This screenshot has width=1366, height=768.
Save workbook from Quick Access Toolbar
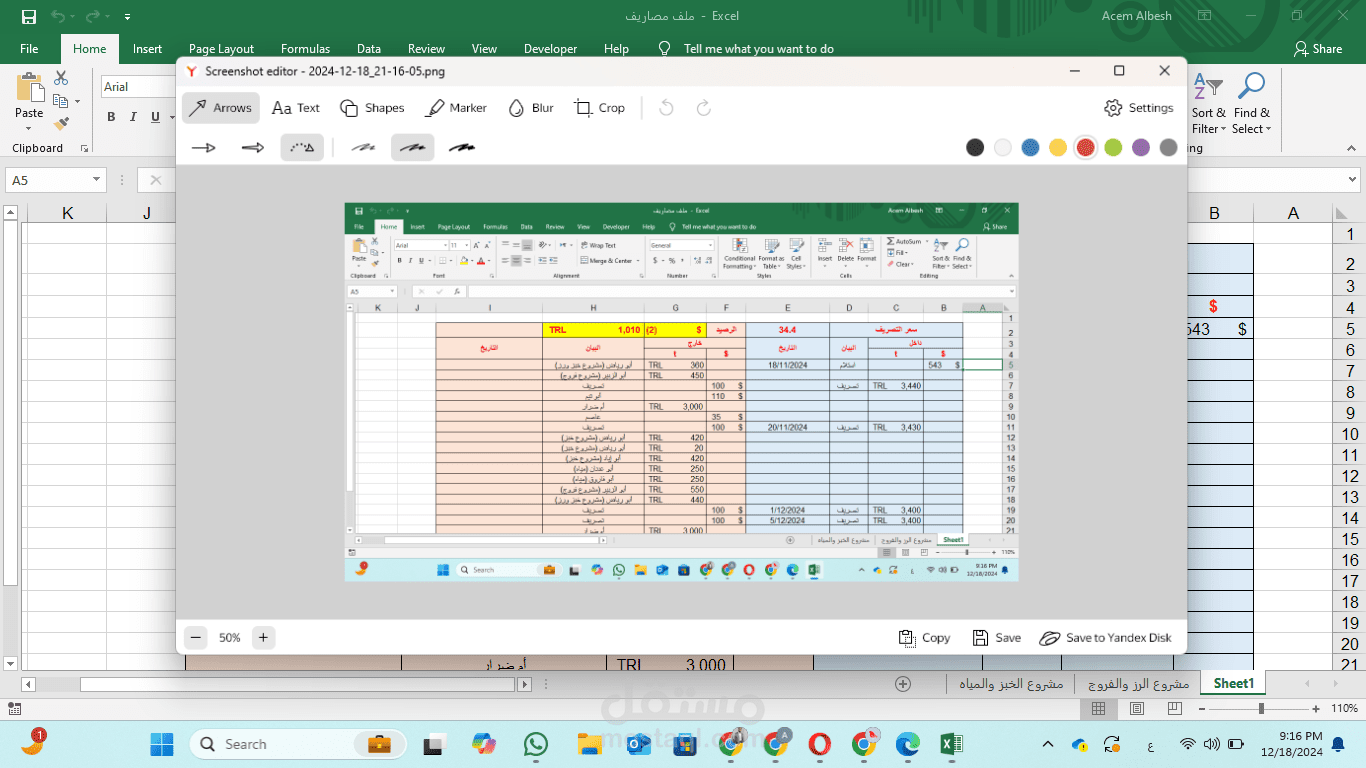click(x=29, y=16)
